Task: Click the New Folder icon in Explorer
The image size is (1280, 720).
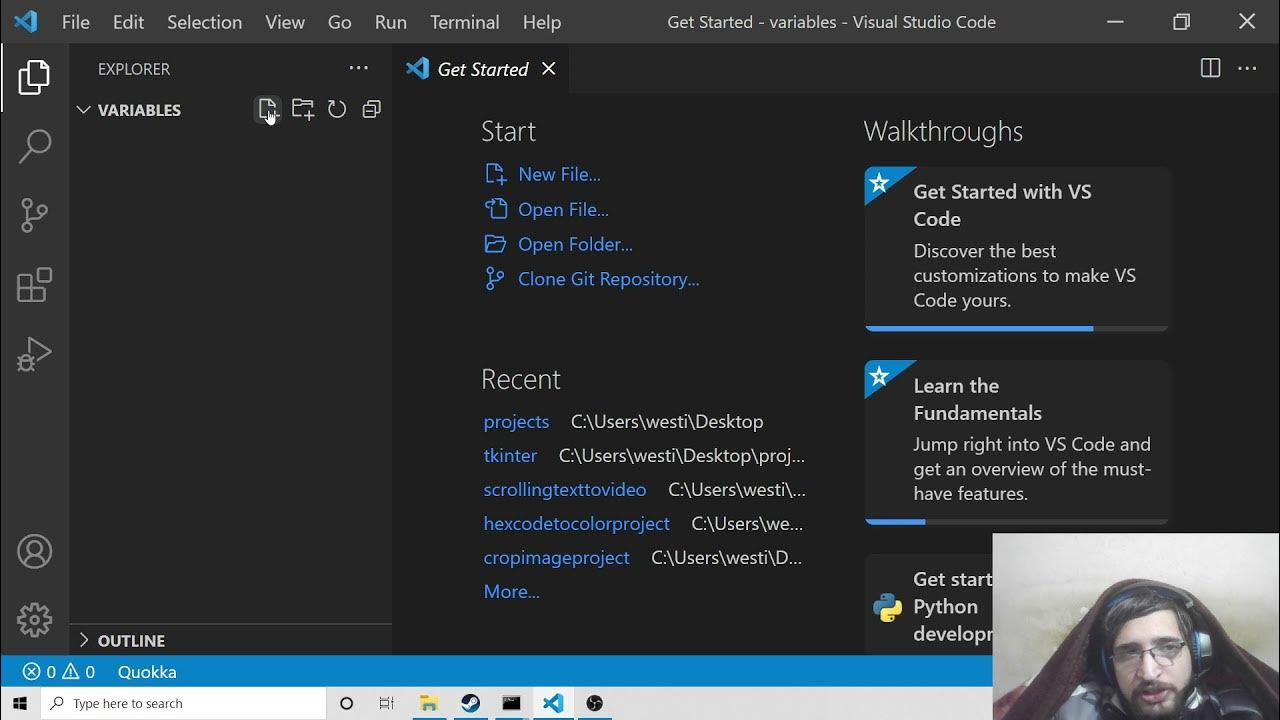Action: [x=302, y=109]
